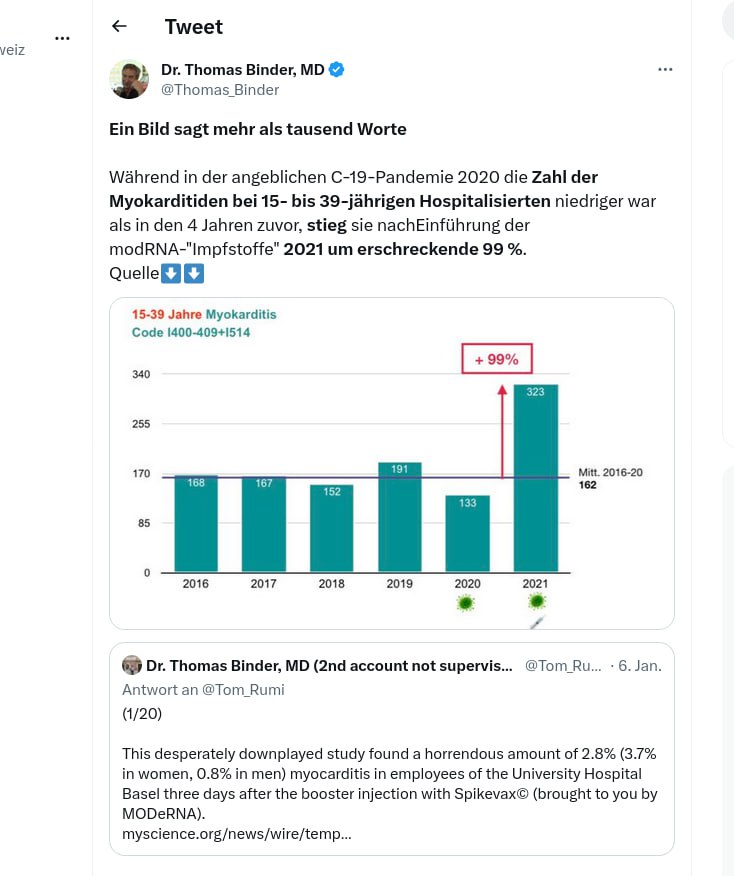Image resolution: width=734 pixels, height=876 pixels.
Task: Click the blue verified badge
Action: point(338,69)
